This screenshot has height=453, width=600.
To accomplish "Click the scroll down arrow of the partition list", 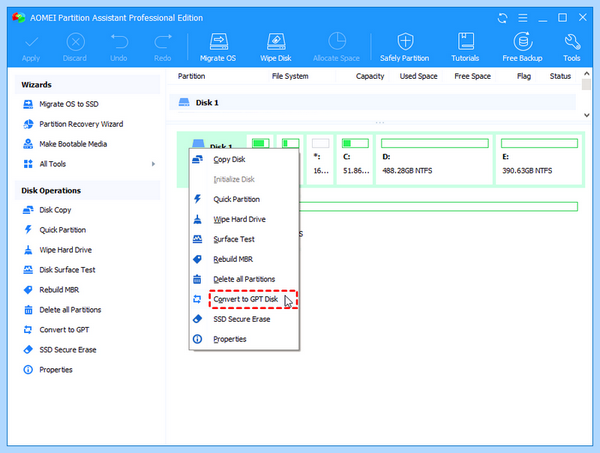I will point(586,115).
